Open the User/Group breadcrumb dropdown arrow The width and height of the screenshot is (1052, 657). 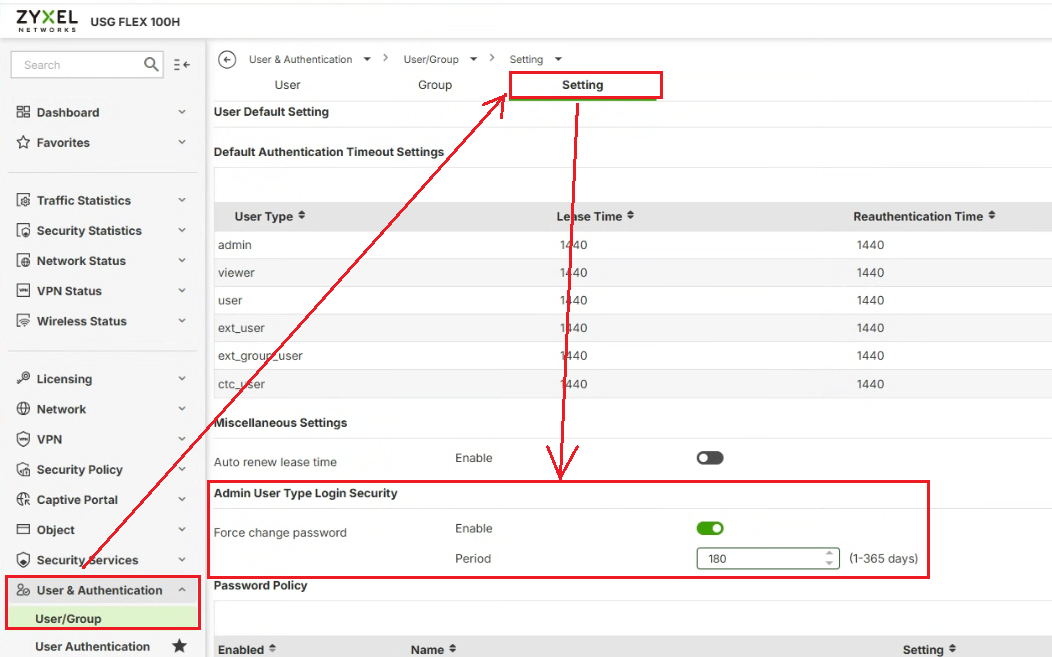[x=473, y=60]
